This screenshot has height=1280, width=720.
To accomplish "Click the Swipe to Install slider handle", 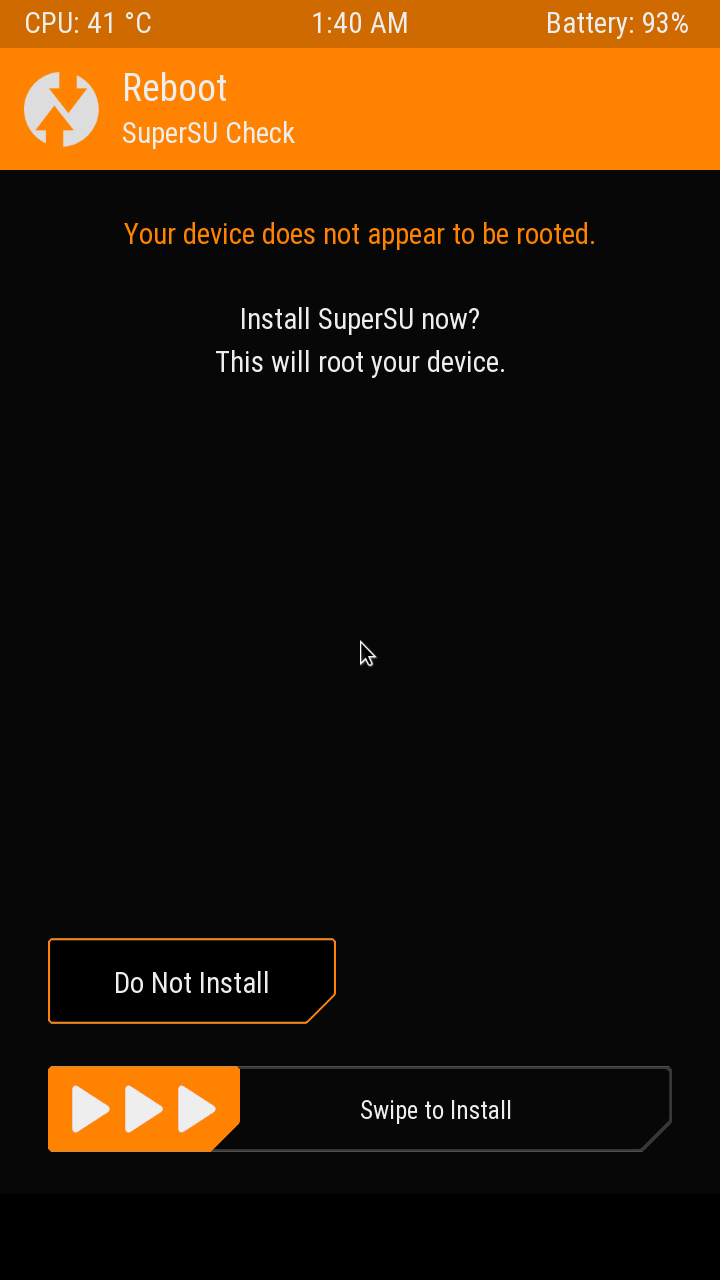I will coord(144,1109).
